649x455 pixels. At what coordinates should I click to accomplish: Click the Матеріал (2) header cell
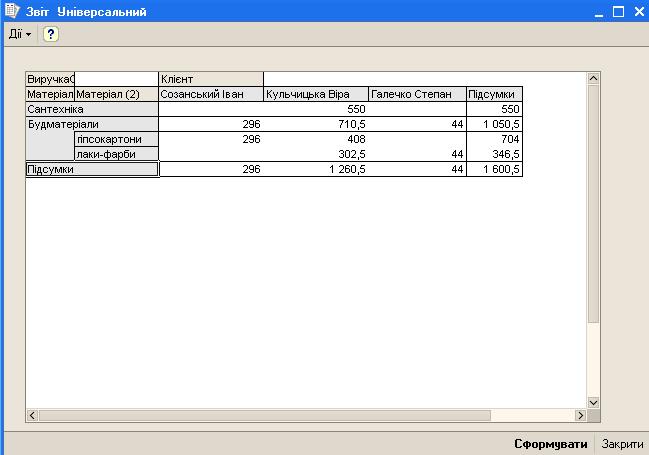point(116,94)
